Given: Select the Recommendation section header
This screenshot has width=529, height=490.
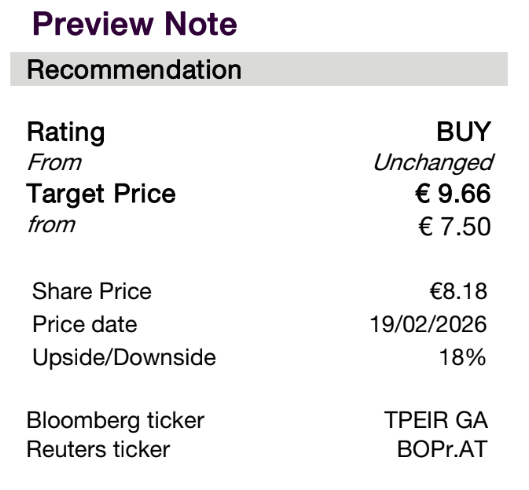Looking at the screenshot, I should coord(259,69).
